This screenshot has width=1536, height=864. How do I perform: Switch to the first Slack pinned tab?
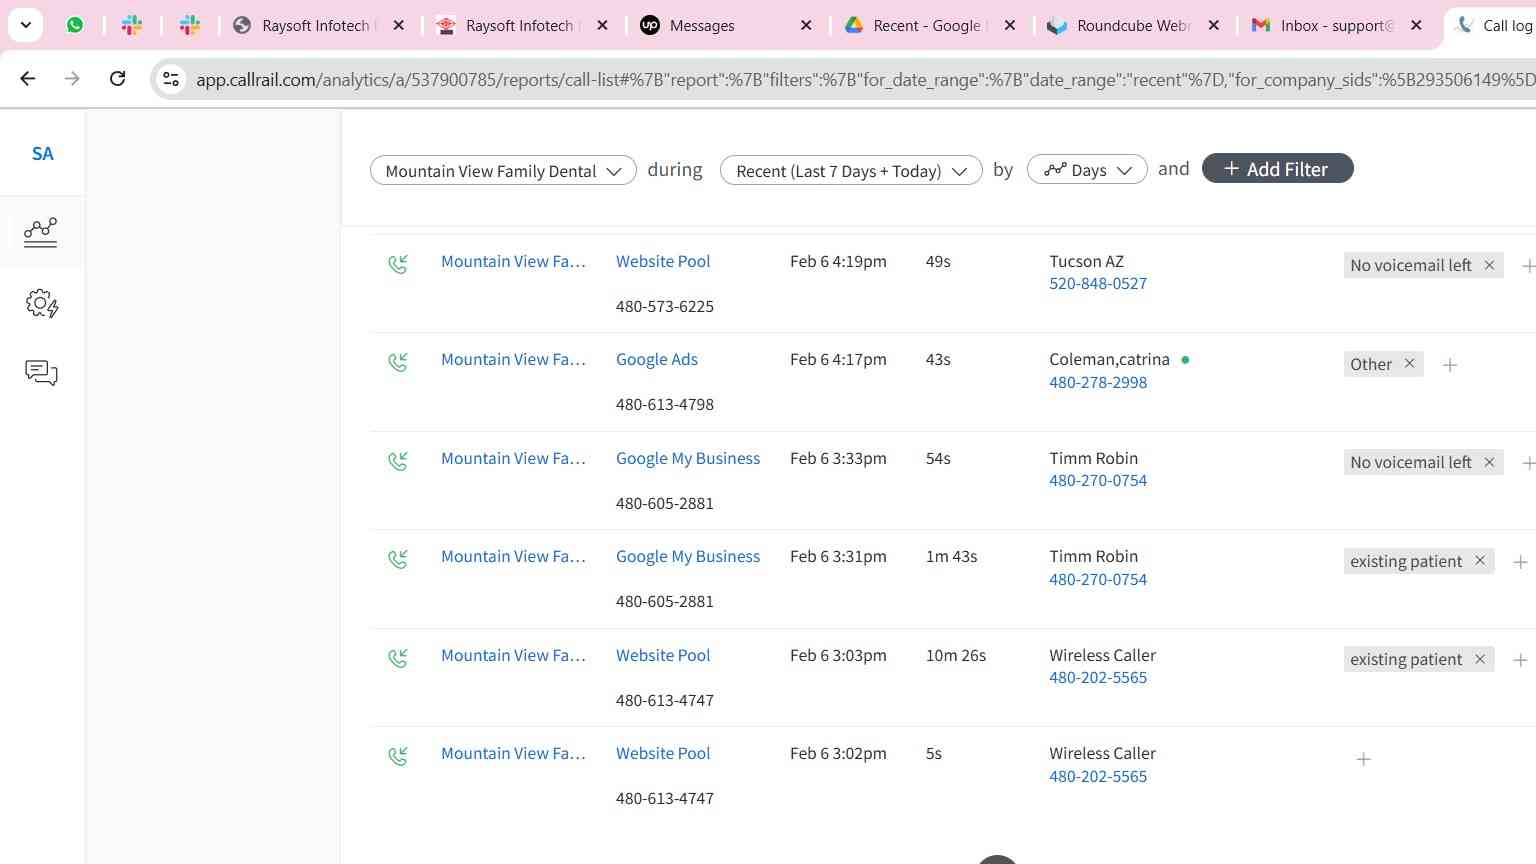click(x=132, y=25)
